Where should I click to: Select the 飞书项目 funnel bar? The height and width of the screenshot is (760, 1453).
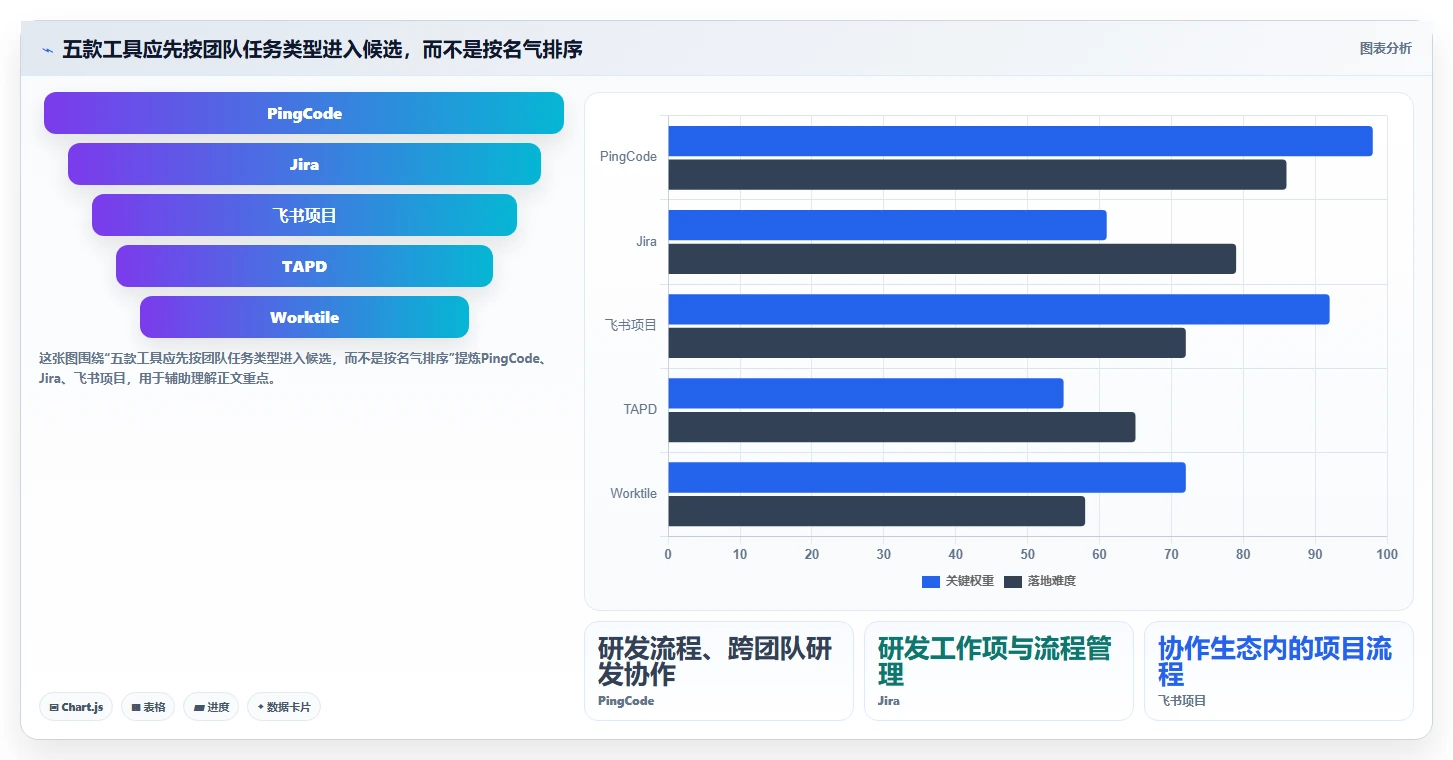(x=304, y=215)
